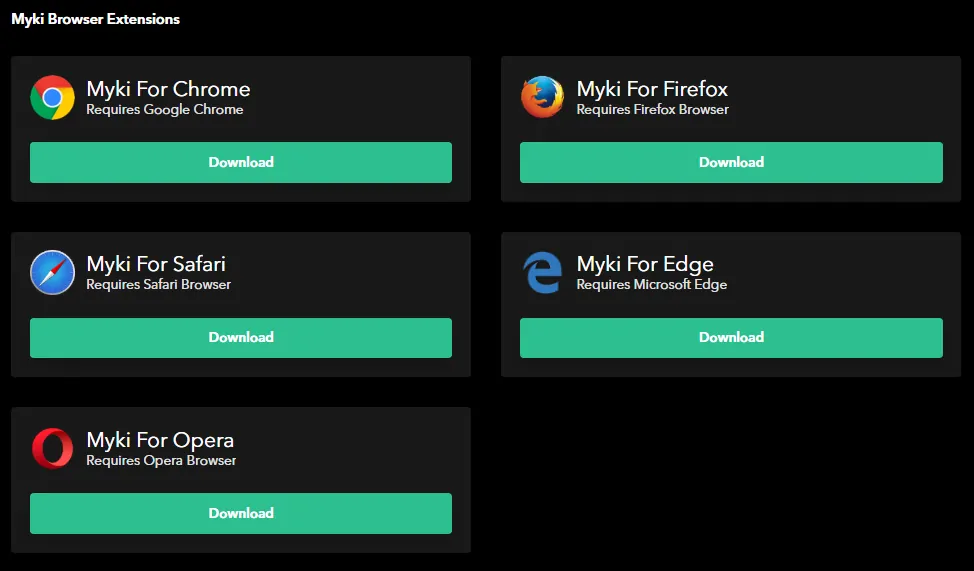This screenshot has height=571, width=974.
Task: Click 'Requires Firefox Browser' text
Action: 652,109
